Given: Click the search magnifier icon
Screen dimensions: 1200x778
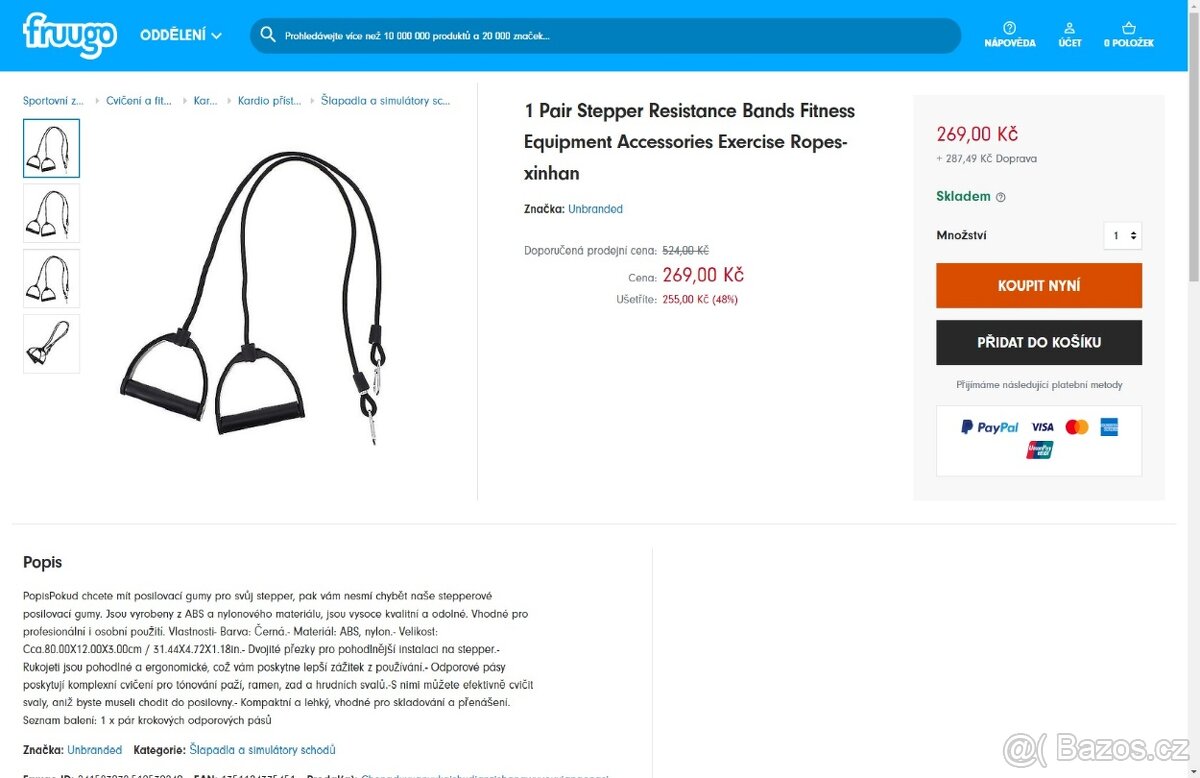Looking at the screenshot, I should [x=268, y=35].
